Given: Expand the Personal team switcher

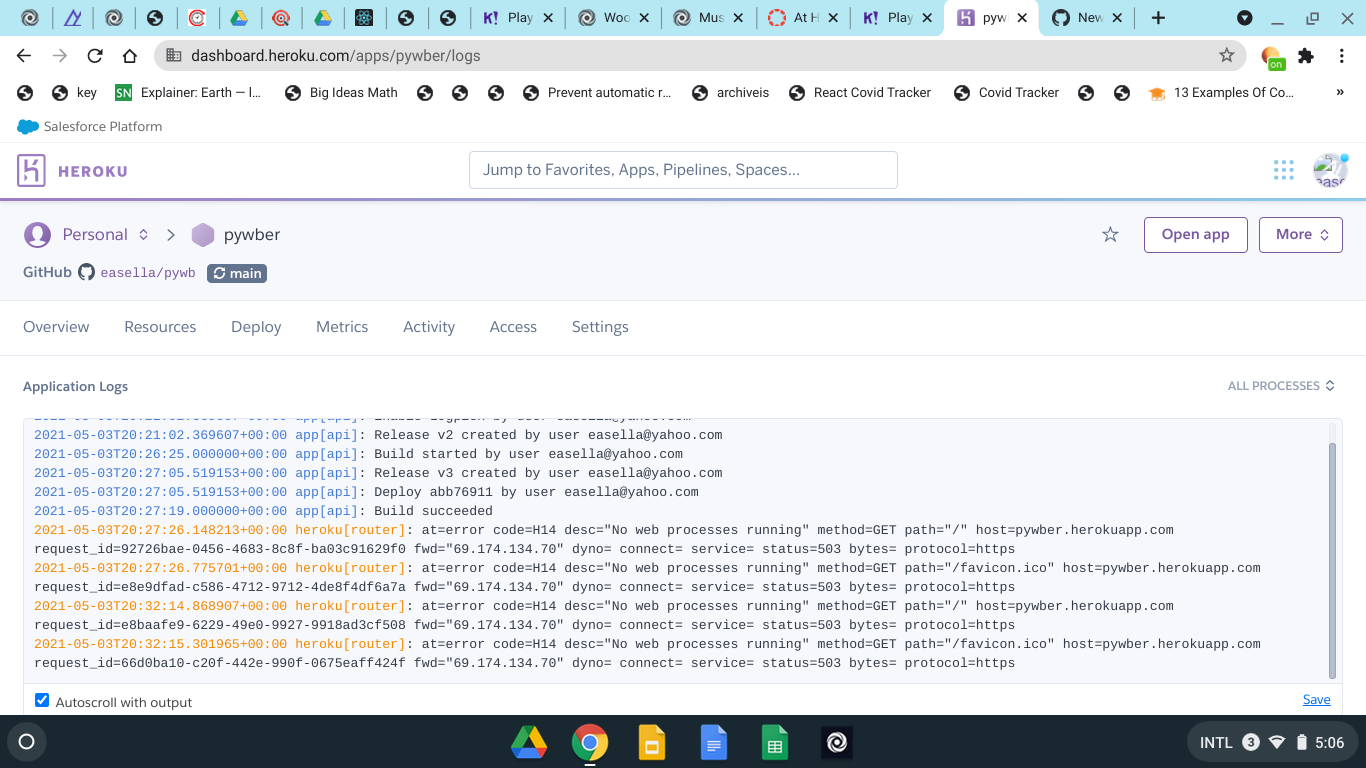Looking at the screenshot, I should pyautogui.click(x=144, y=235).
